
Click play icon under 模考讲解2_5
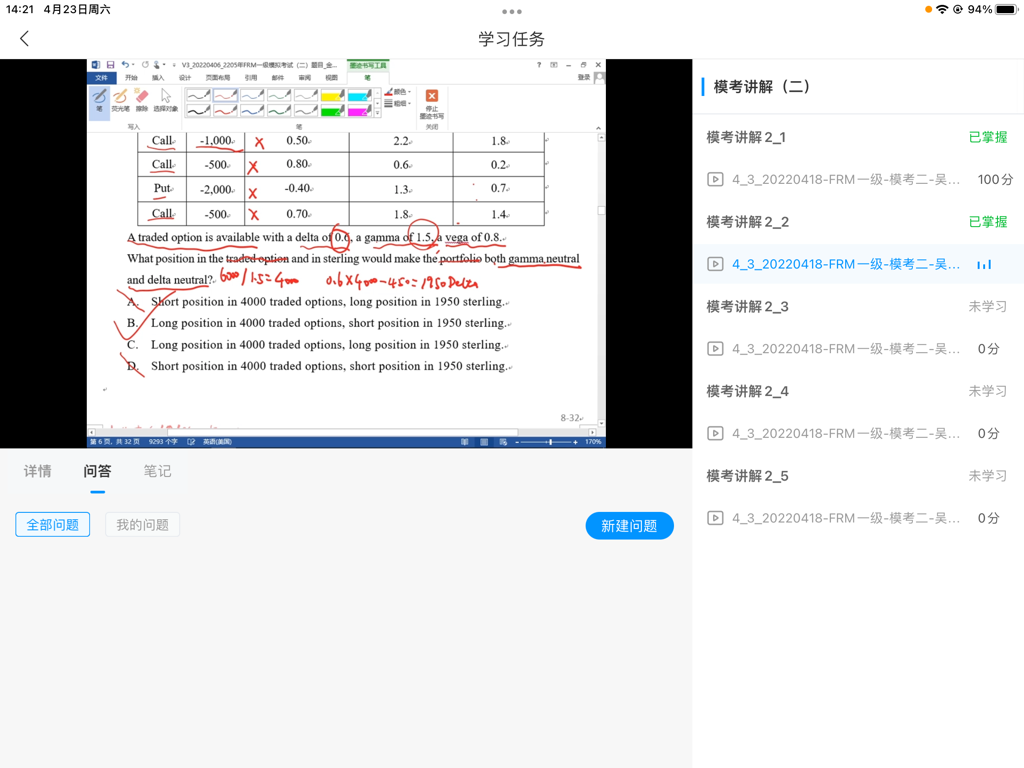715,518
